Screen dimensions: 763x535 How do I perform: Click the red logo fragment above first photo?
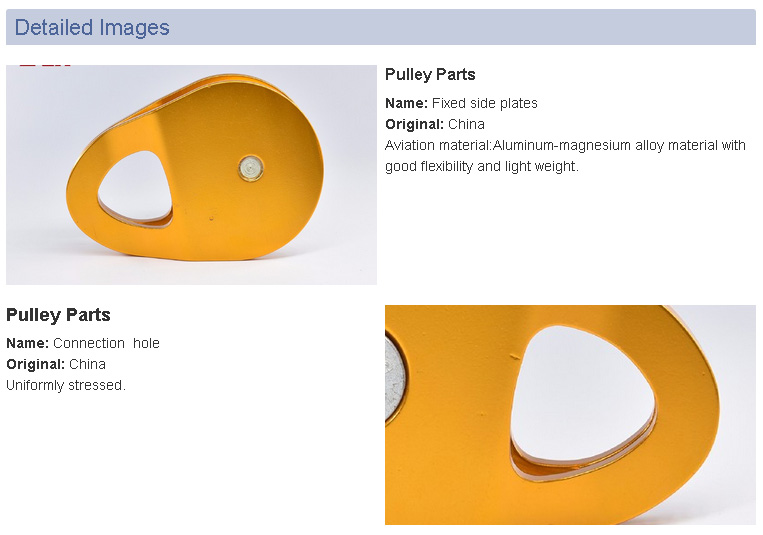[45, 63]
